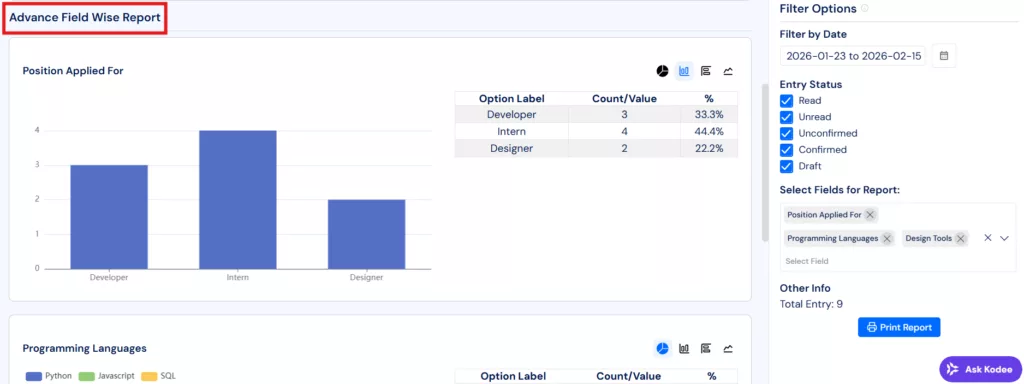Click the Count/Value header in first table
This screenshot has height=384, width=1024.
624,99
